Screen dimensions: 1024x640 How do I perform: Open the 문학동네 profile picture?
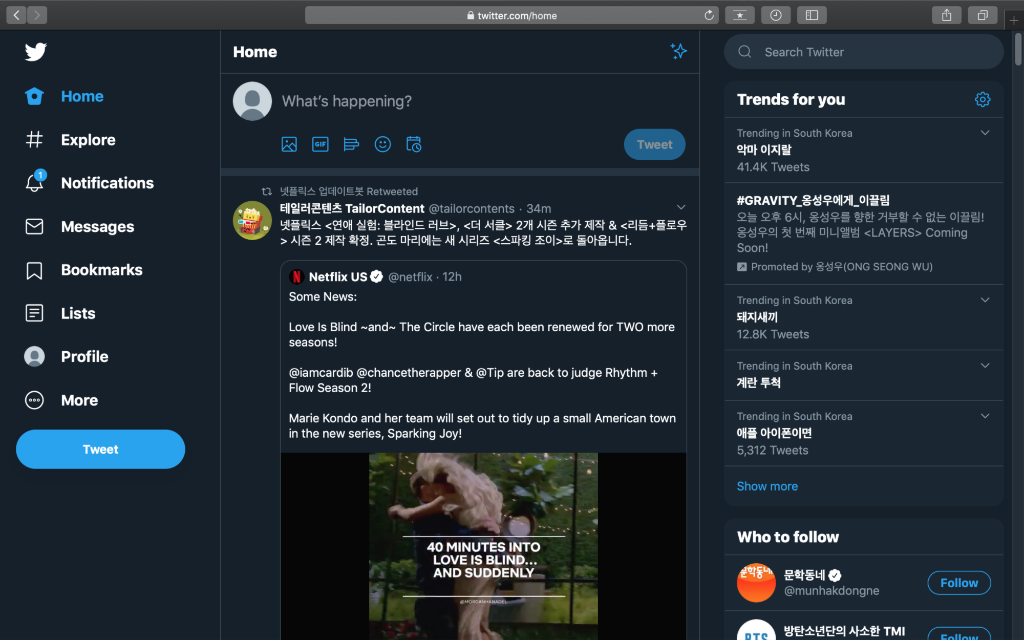coord(756,583)
